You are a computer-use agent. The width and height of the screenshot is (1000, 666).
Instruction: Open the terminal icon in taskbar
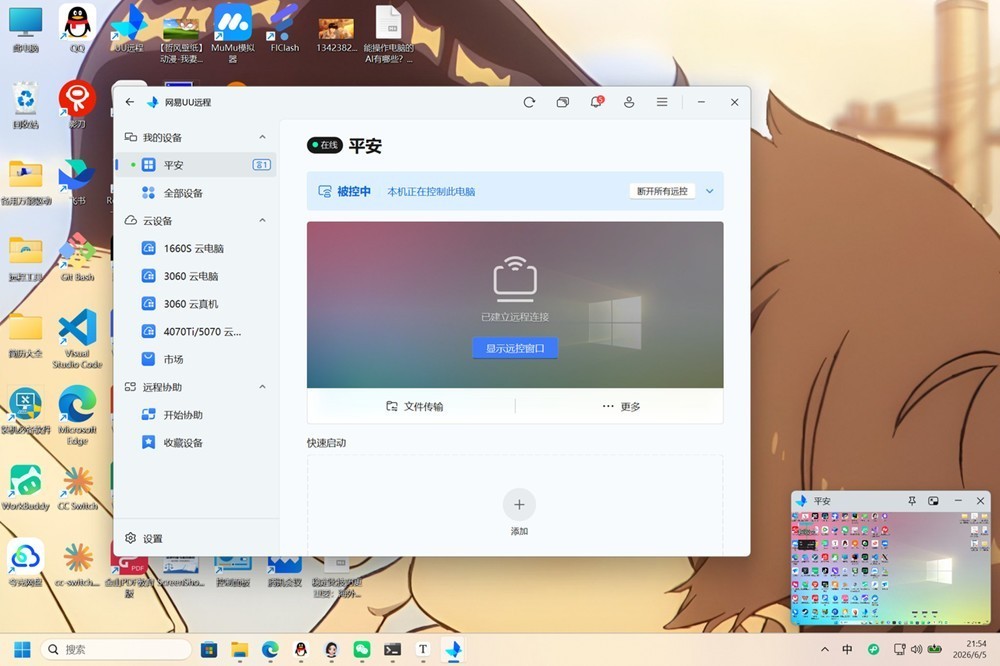click(x=392, y=649)
